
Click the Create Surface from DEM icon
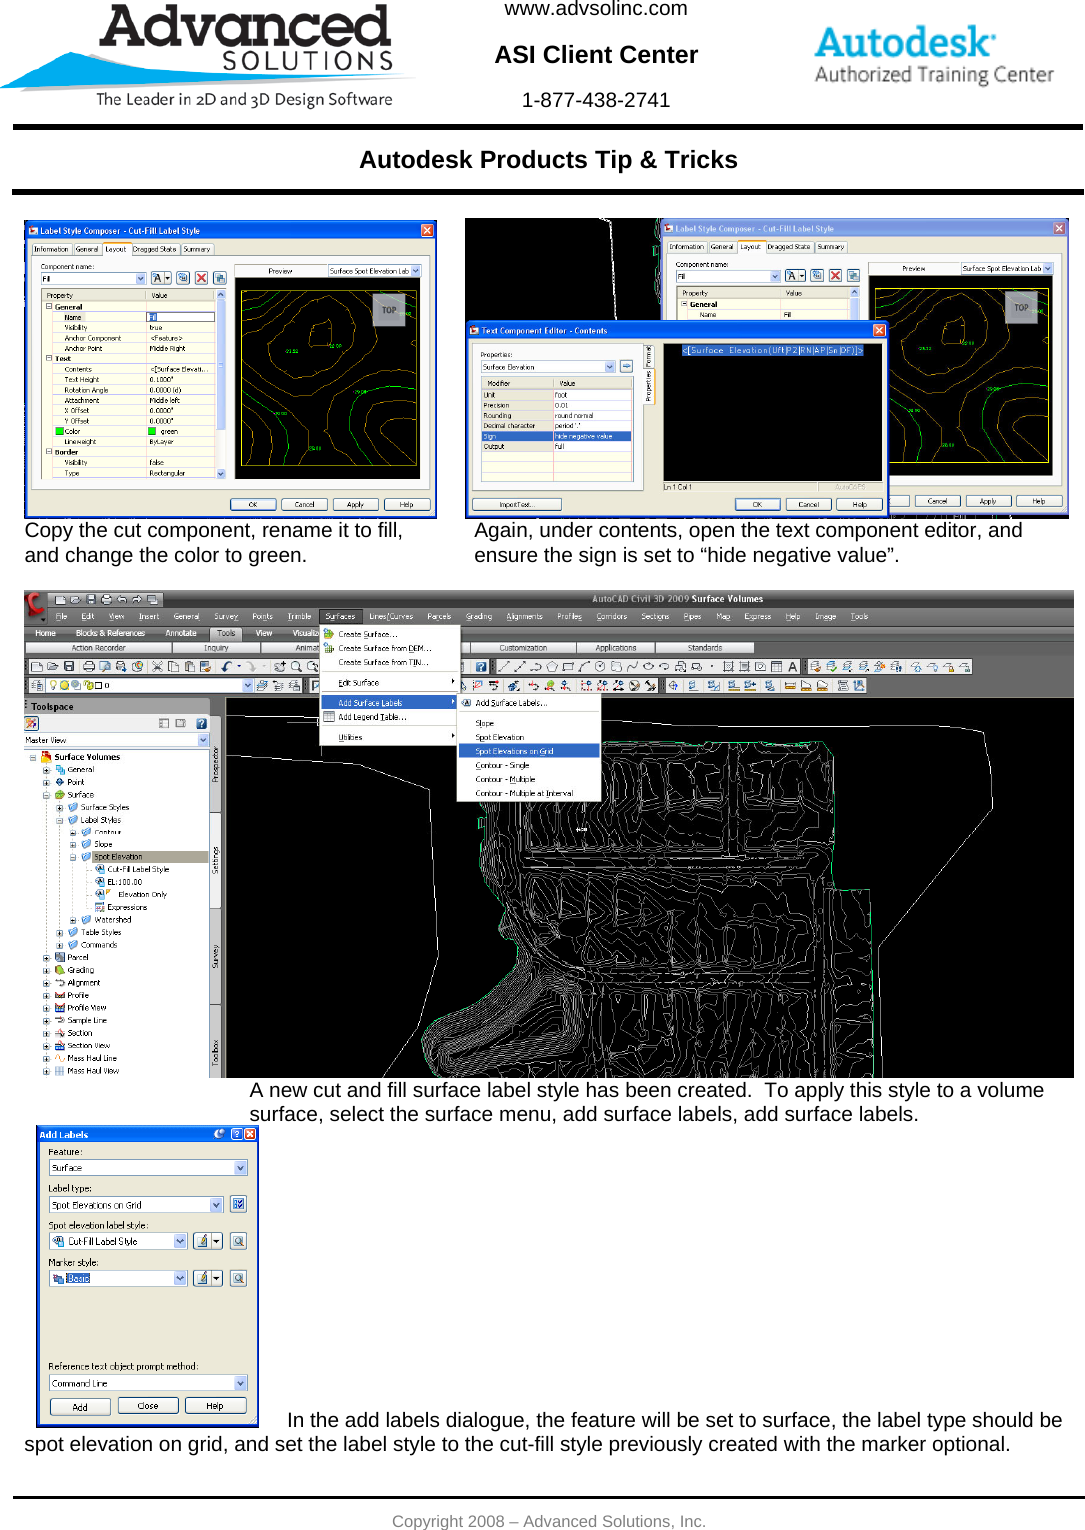(x=328, y=648)
